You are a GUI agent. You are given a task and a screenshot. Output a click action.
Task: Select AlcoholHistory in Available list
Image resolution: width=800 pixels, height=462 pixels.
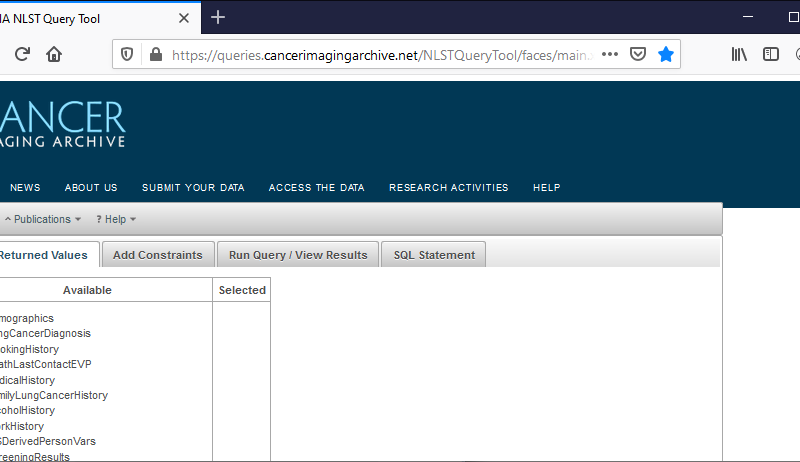[x=27, y=410]
